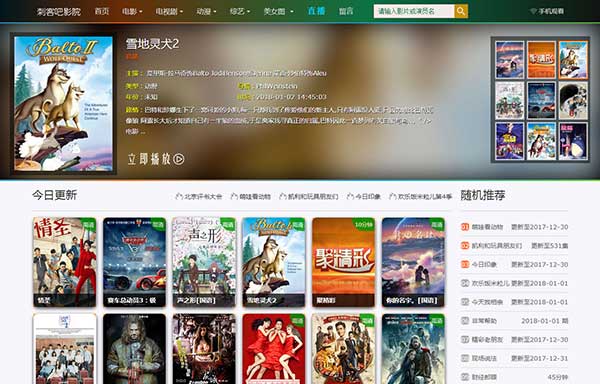Select the highlighted Balto II thumbnail in banner grid
The width and height of the screenshot is (600, 384).
[573, 60]
